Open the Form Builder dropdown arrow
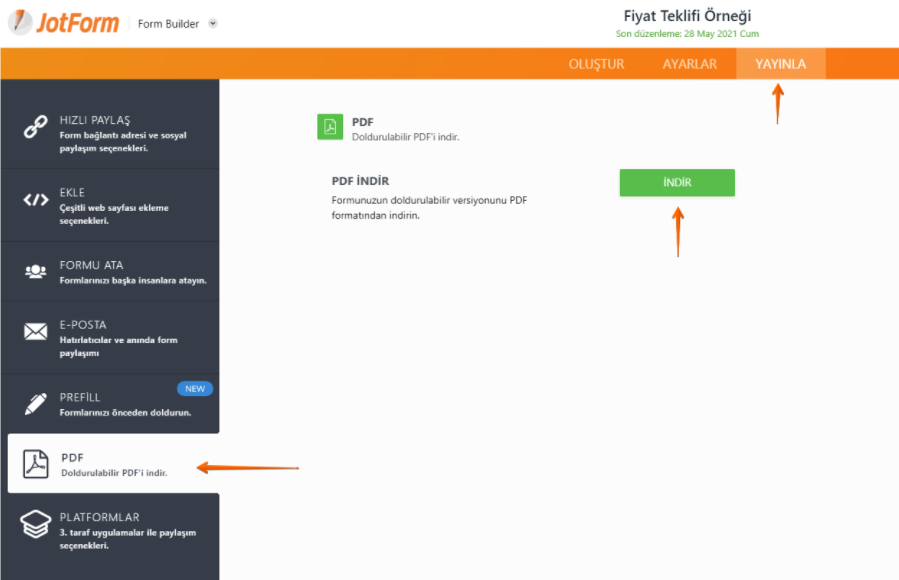 tap(213, 24)
